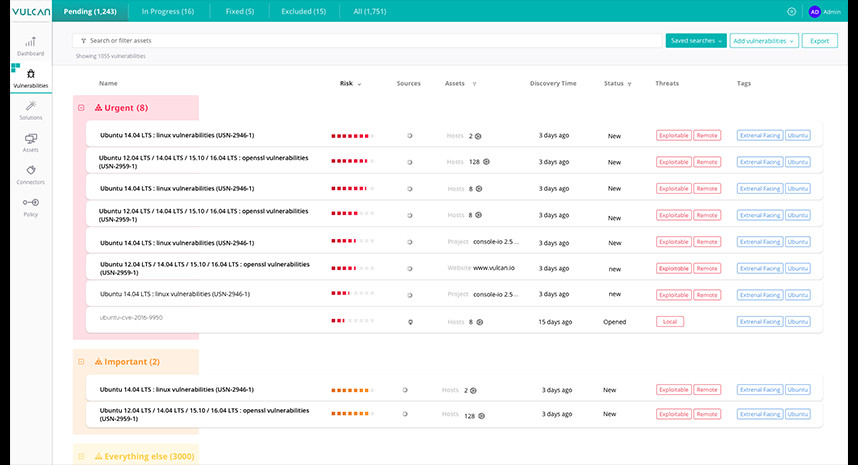This screenshot has height=465, width=858.
Task: Open the Assets section icon
Action: coord(30,142)
